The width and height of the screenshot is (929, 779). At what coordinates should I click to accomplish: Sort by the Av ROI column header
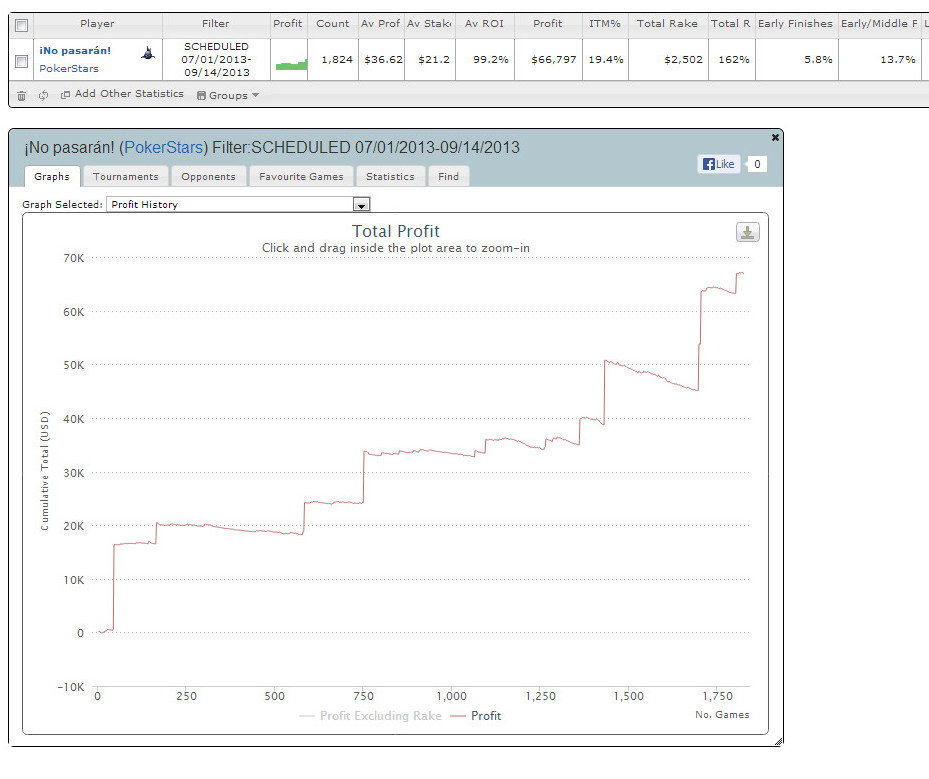coord(485,24)
